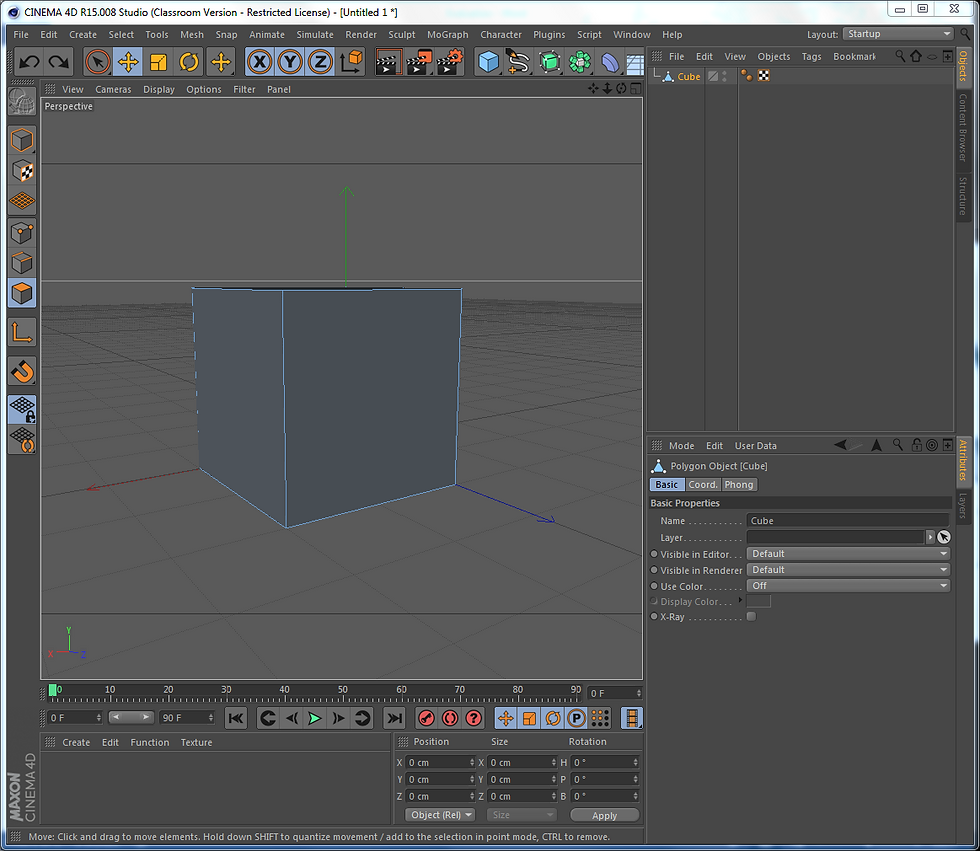Click the Redo arrow icon
Image resolution: width=980 pixels, height=851 pixels.
(59, 62)
